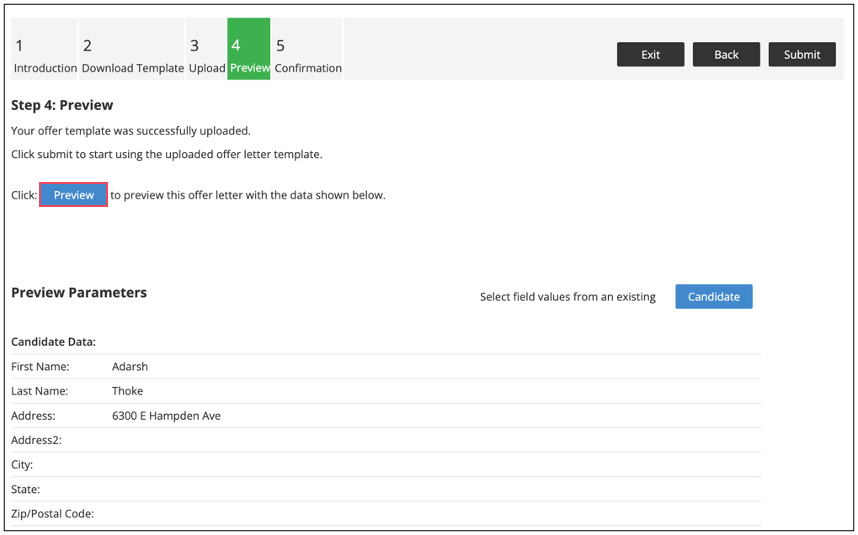858x535 pixels.
Task: Go Back to the previous step
Action: (726, 55)
